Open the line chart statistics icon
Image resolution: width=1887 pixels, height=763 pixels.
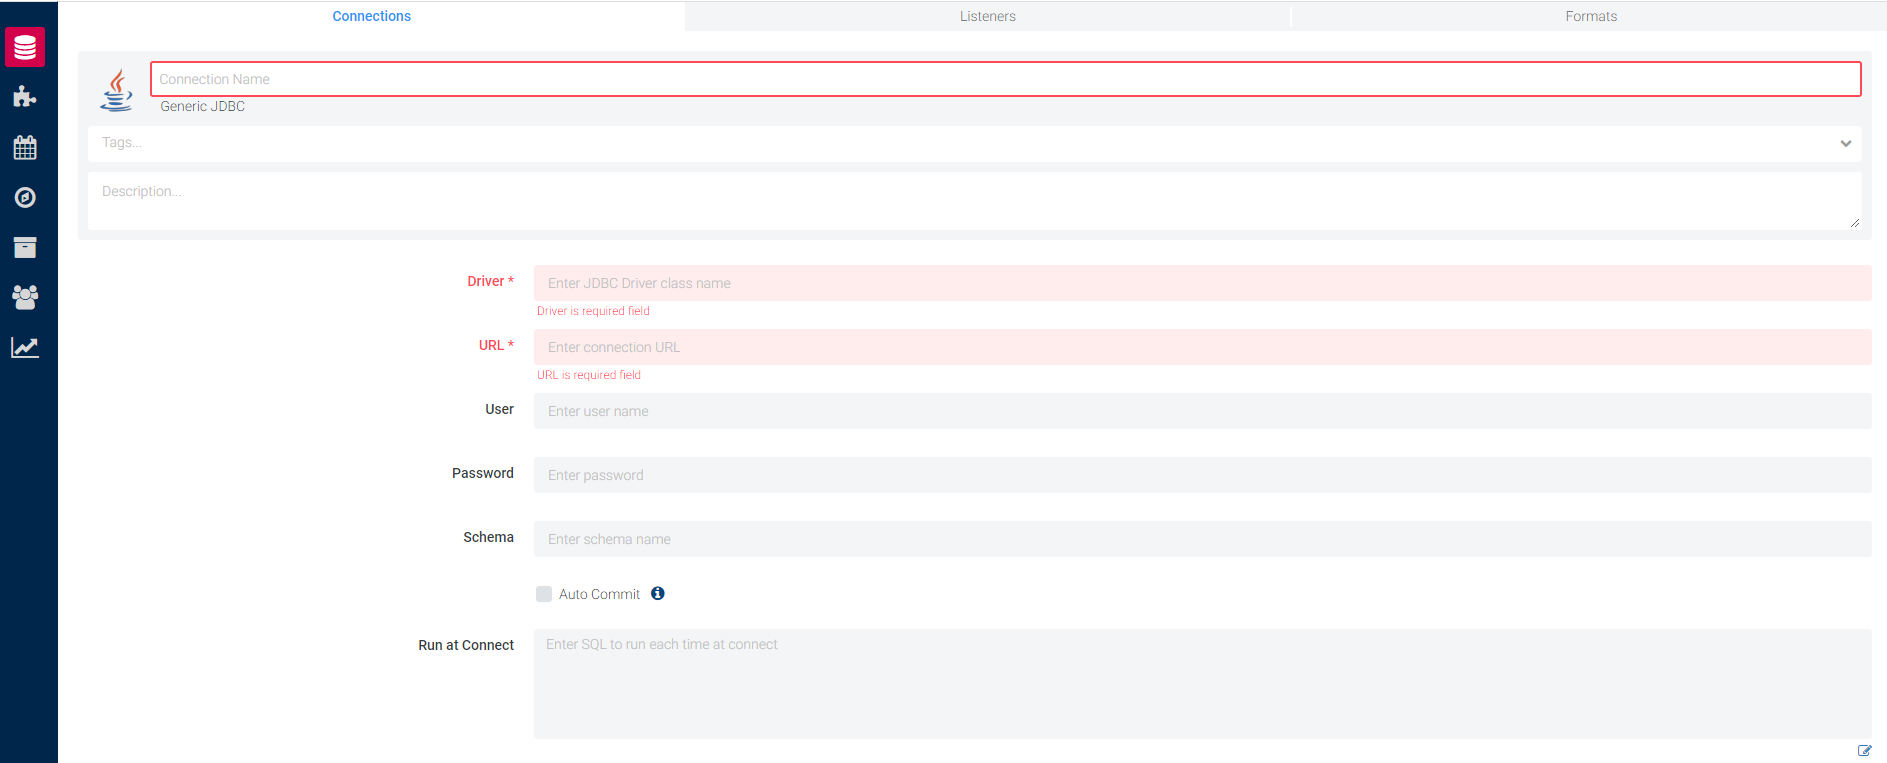pyautogui.click(x=25, y=348)
